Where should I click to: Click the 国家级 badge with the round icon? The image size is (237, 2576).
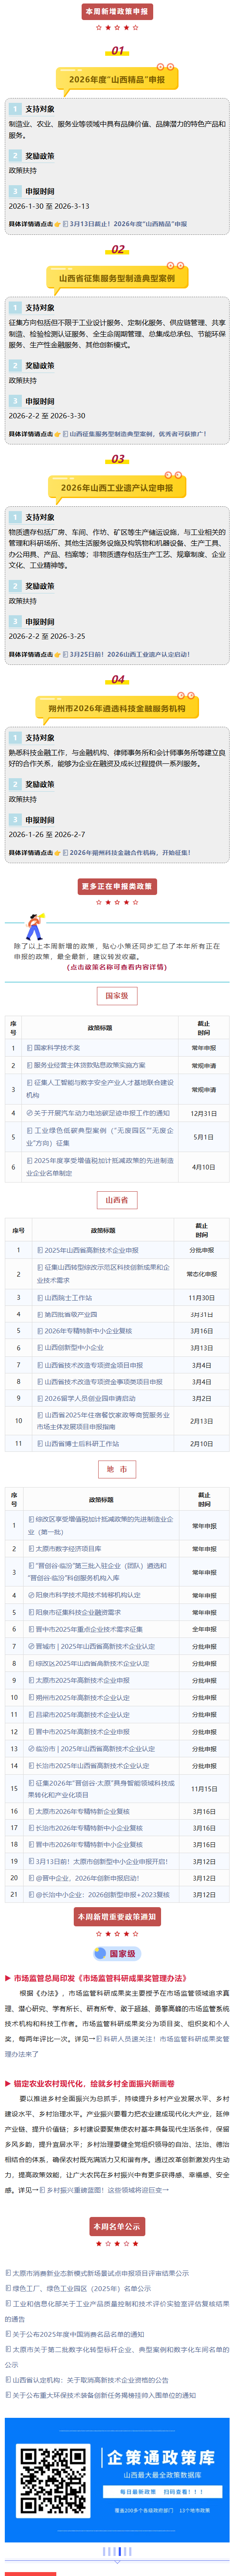tap(118, 1953)
